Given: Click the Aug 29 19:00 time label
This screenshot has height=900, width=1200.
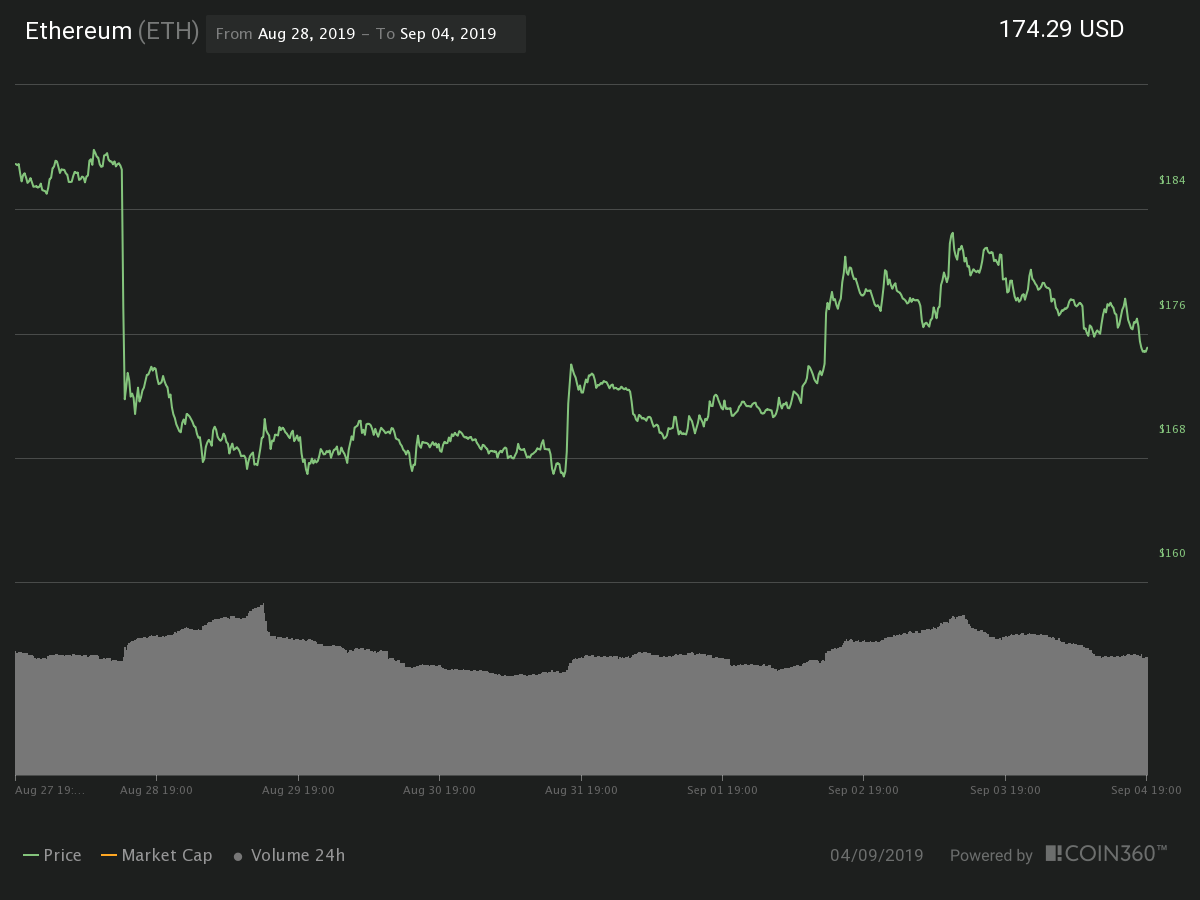Looking at the screenshot, I should (298, 790).
